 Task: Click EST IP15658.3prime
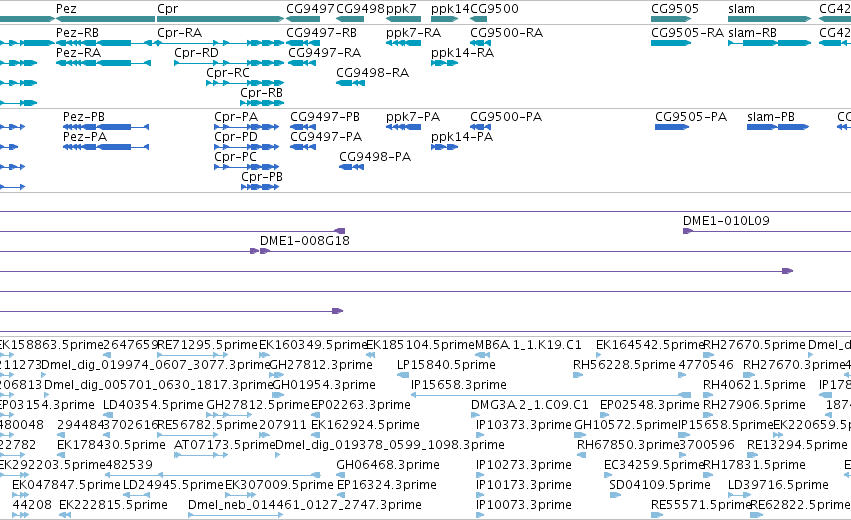pyautogui.click(x=551, y=395)
